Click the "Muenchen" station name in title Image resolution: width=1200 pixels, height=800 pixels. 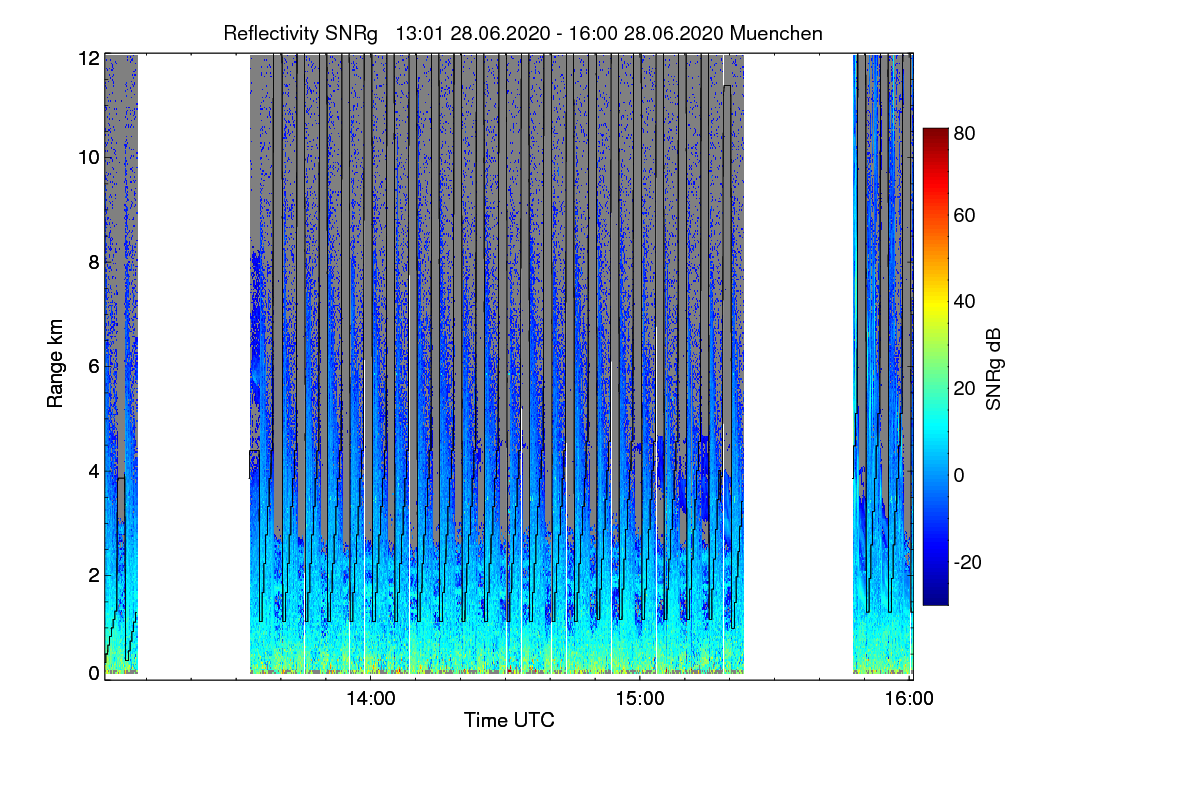777,33
